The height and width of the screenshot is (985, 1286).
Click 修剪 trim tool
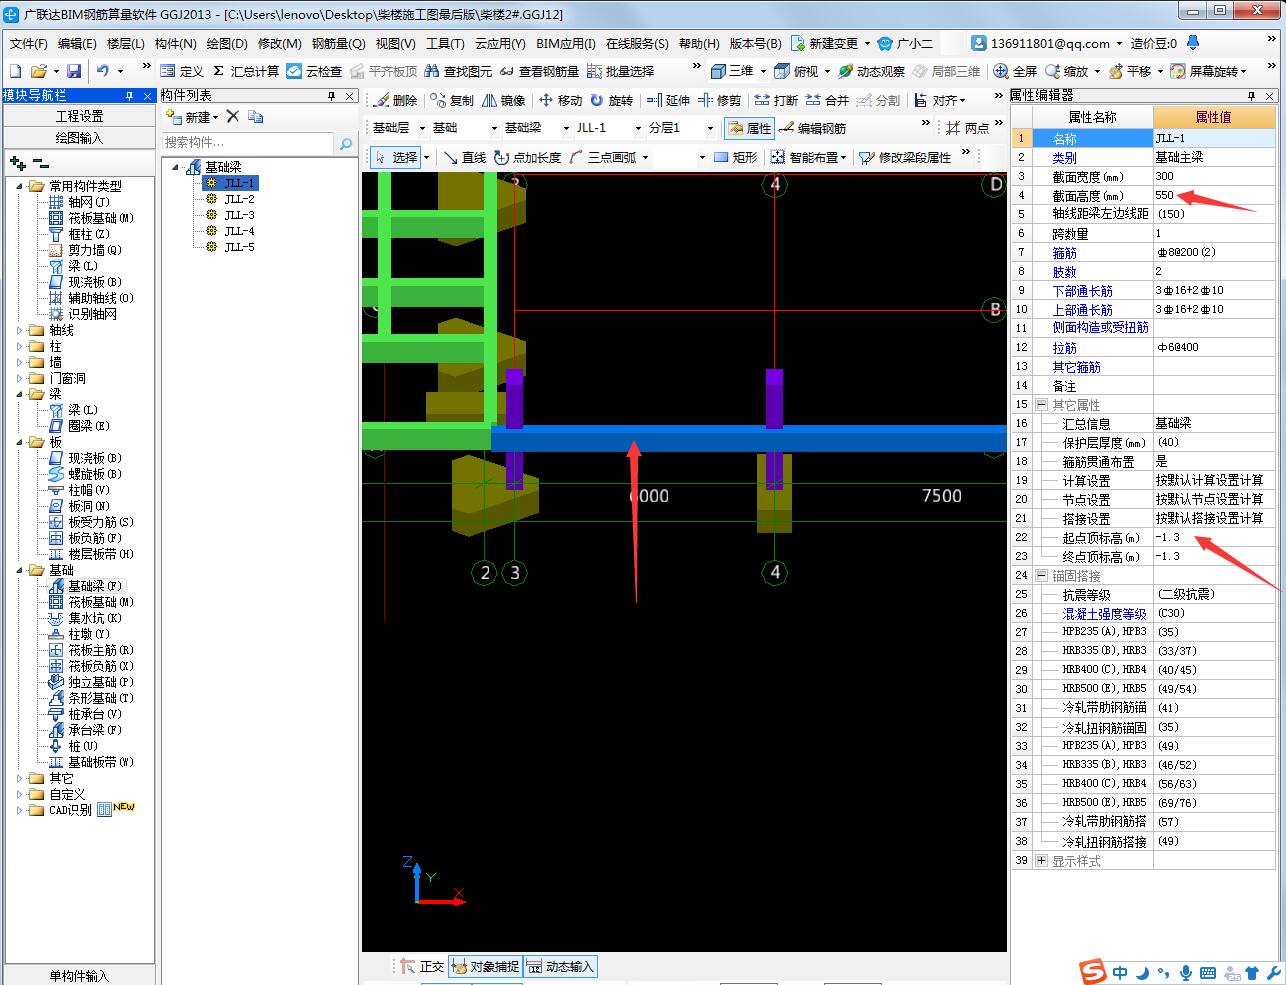coord(719,100)
